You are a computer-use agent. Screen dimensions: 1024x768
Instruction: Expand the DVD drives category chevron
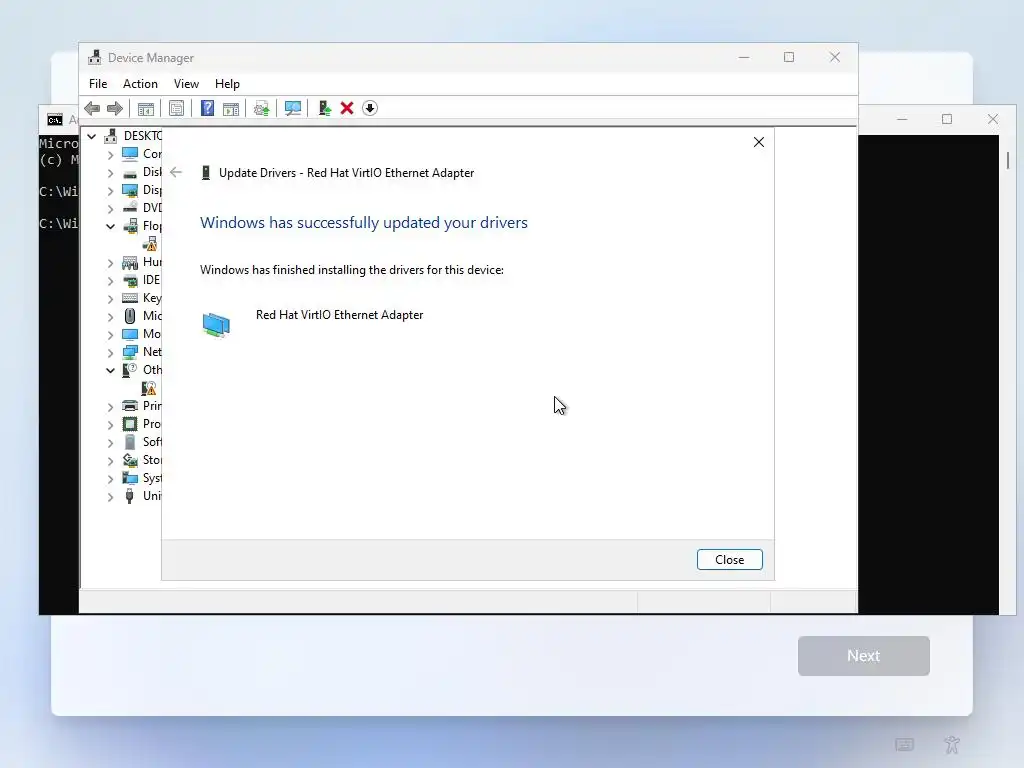110,209
